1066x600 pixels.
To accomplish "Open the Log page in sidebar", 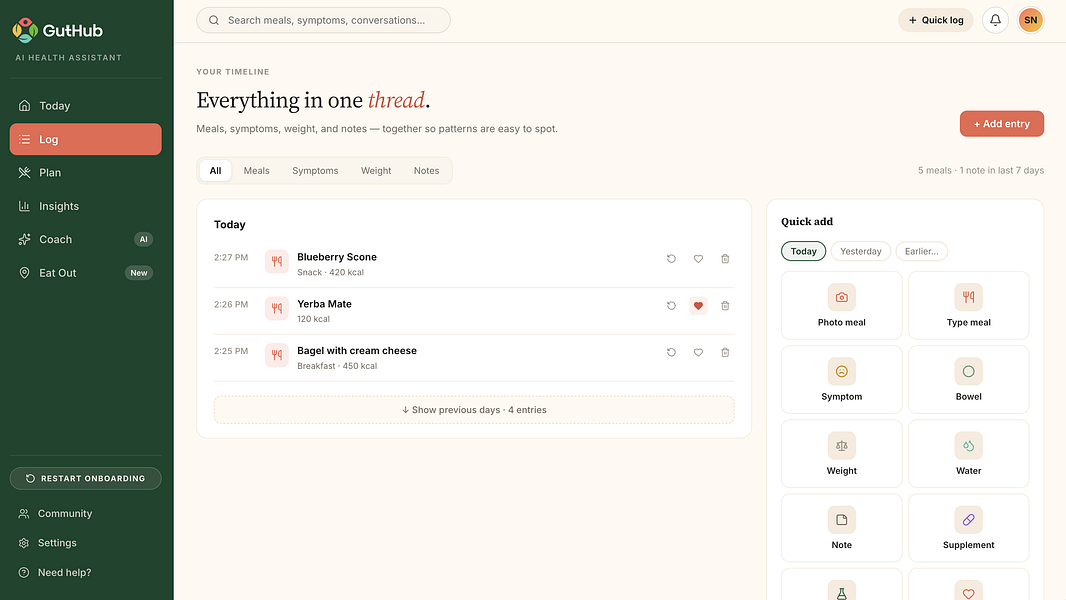I will (86, 139).
